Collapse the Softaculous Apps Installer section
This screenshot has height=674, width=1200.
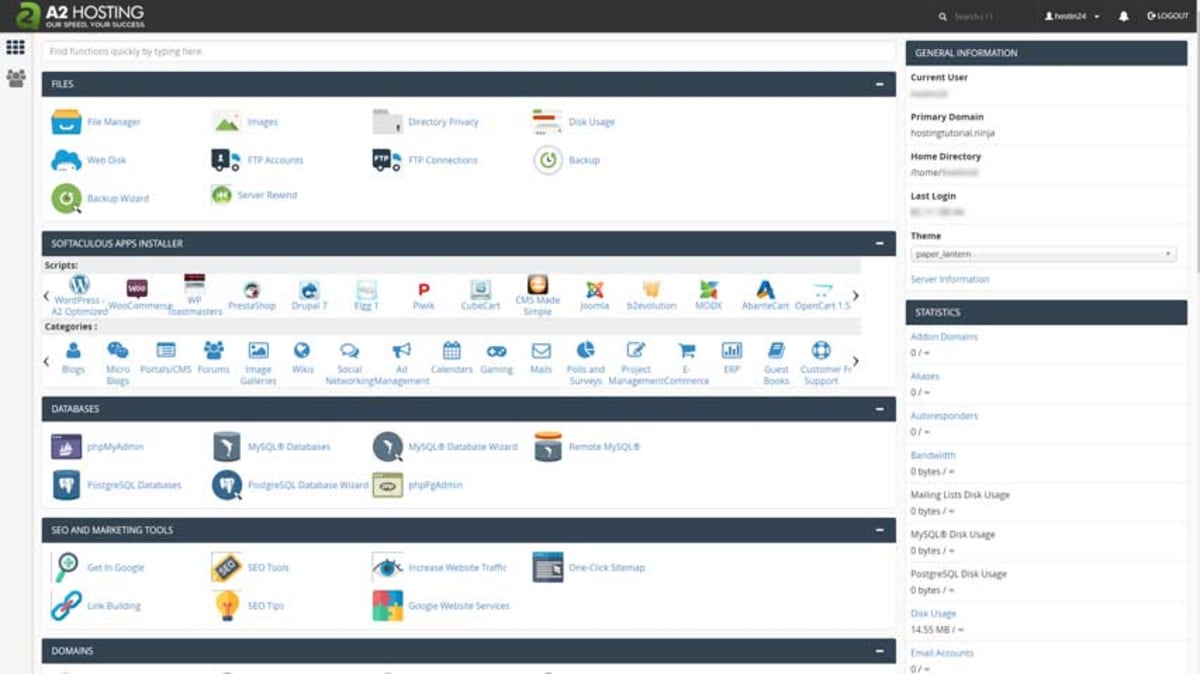(880, 243)
